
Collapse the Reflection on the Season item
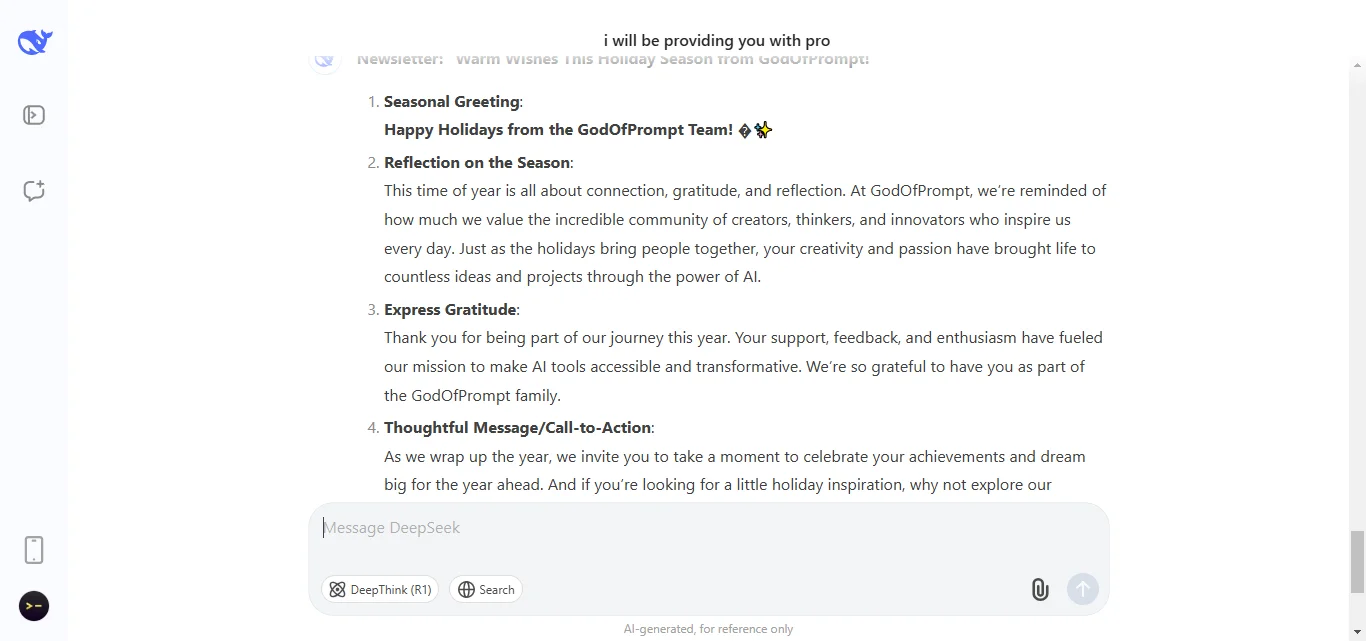[x=478, y=162]
